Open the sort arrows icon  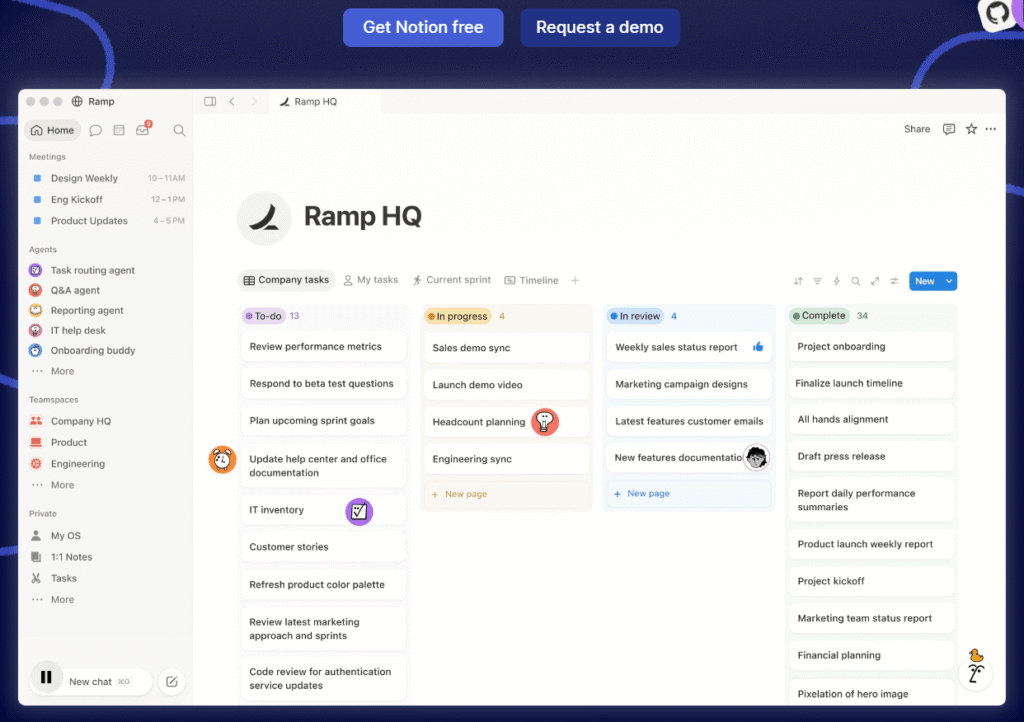[798, 281]
